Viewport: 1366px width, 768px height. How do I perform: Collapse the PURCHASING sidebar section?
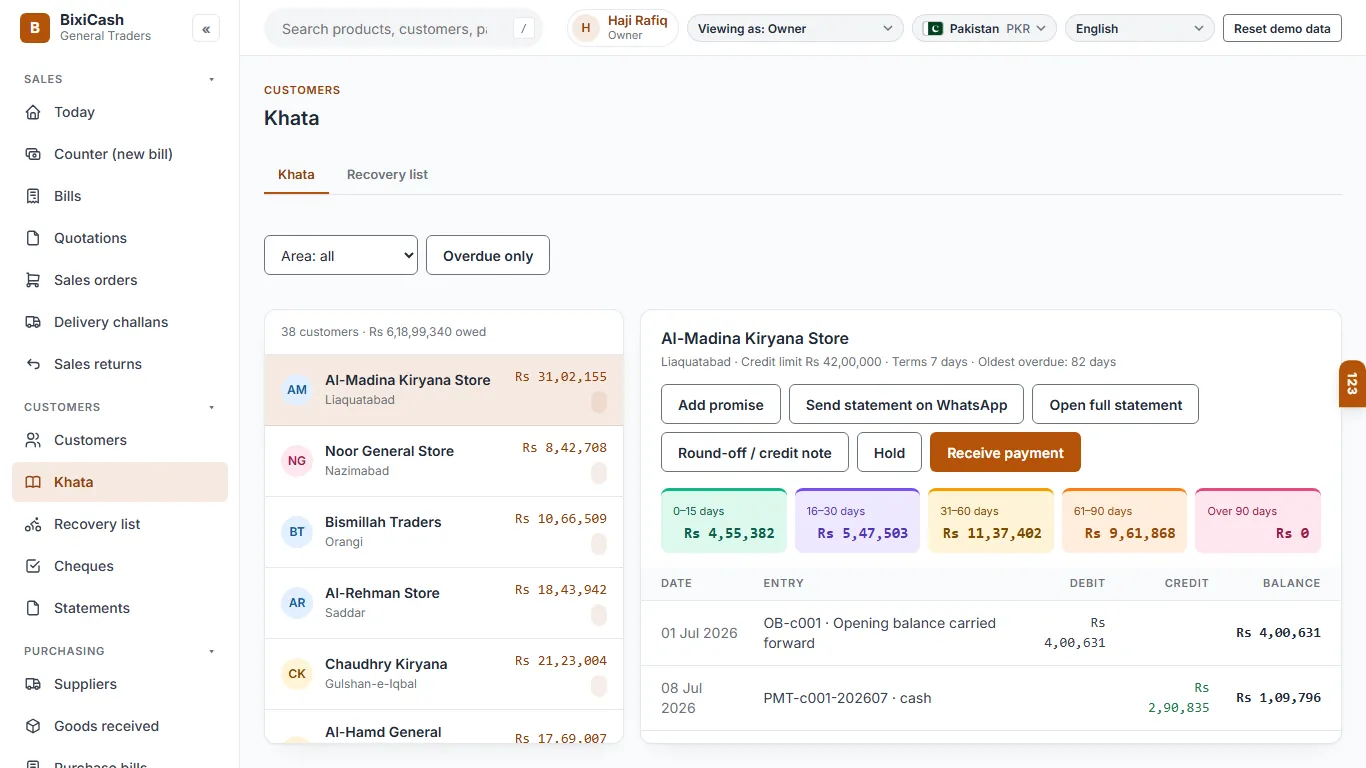[x=211, y=651]
